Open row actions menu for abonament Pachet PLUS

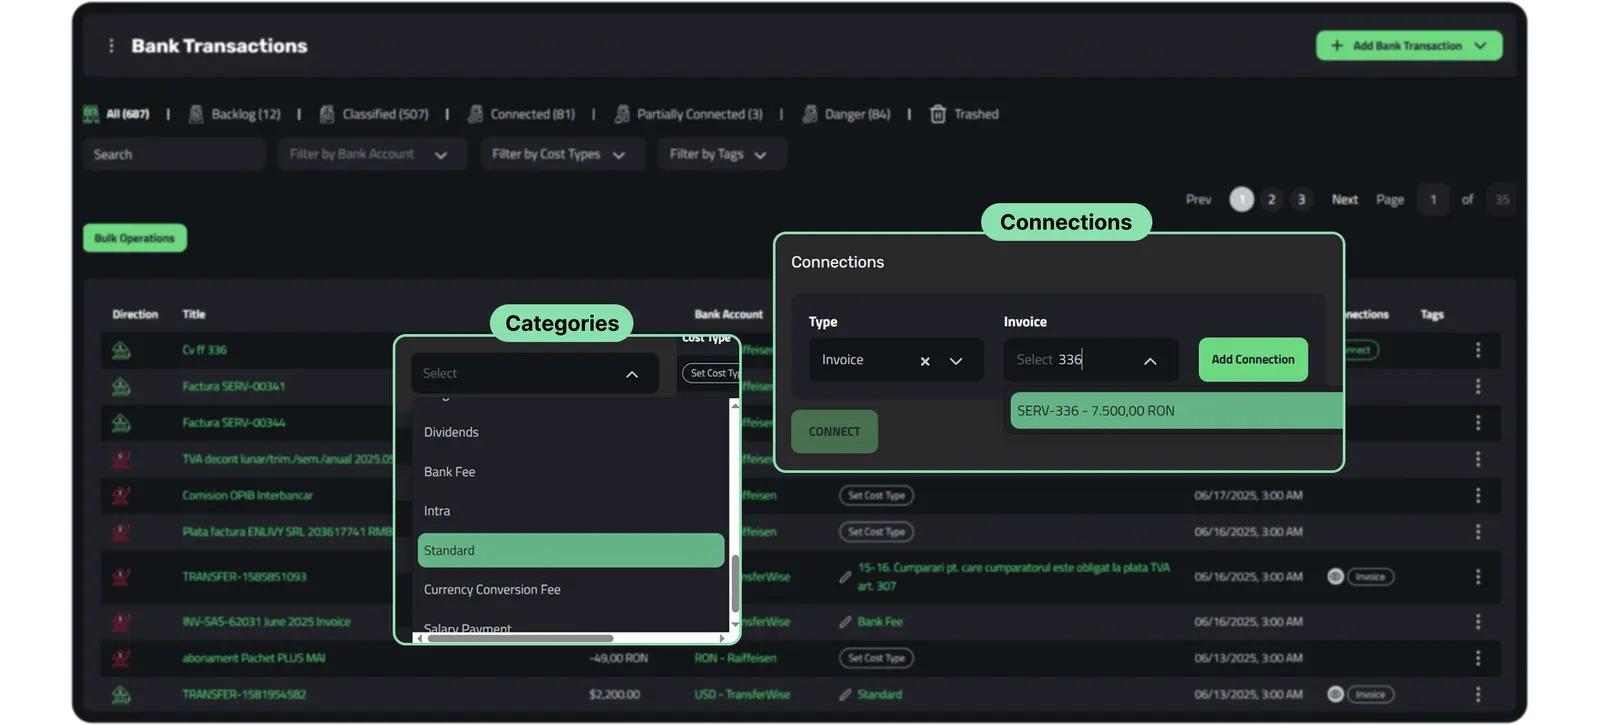click(x=1478, y=658)
